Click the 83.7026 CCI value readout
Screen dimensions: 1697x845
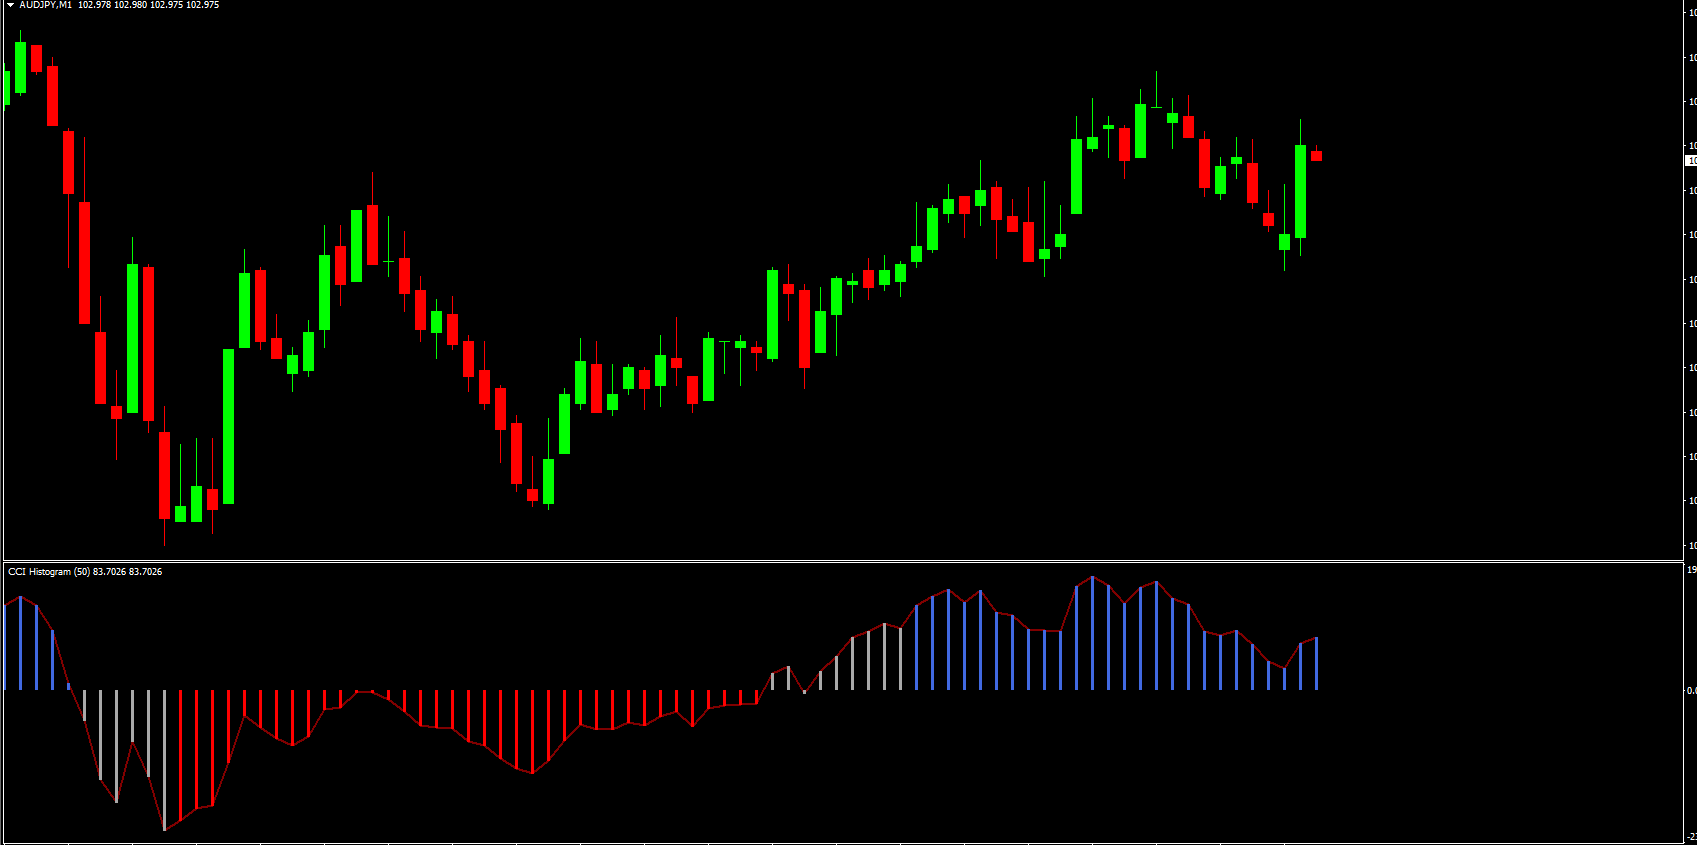109,572
